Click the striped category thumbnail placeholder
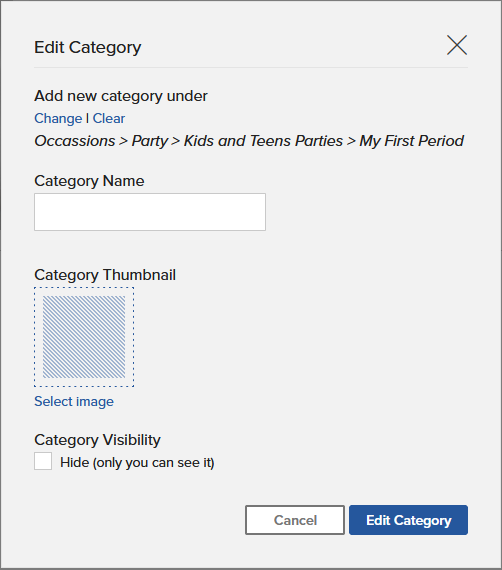 pos(84,337)
